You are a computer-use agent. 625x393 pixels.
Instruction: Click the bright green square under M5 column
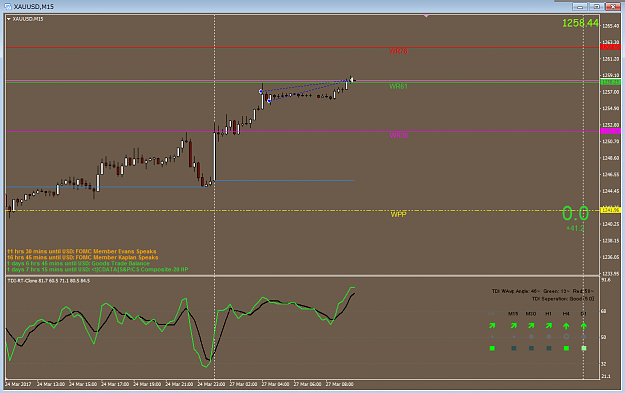[492, 348]
